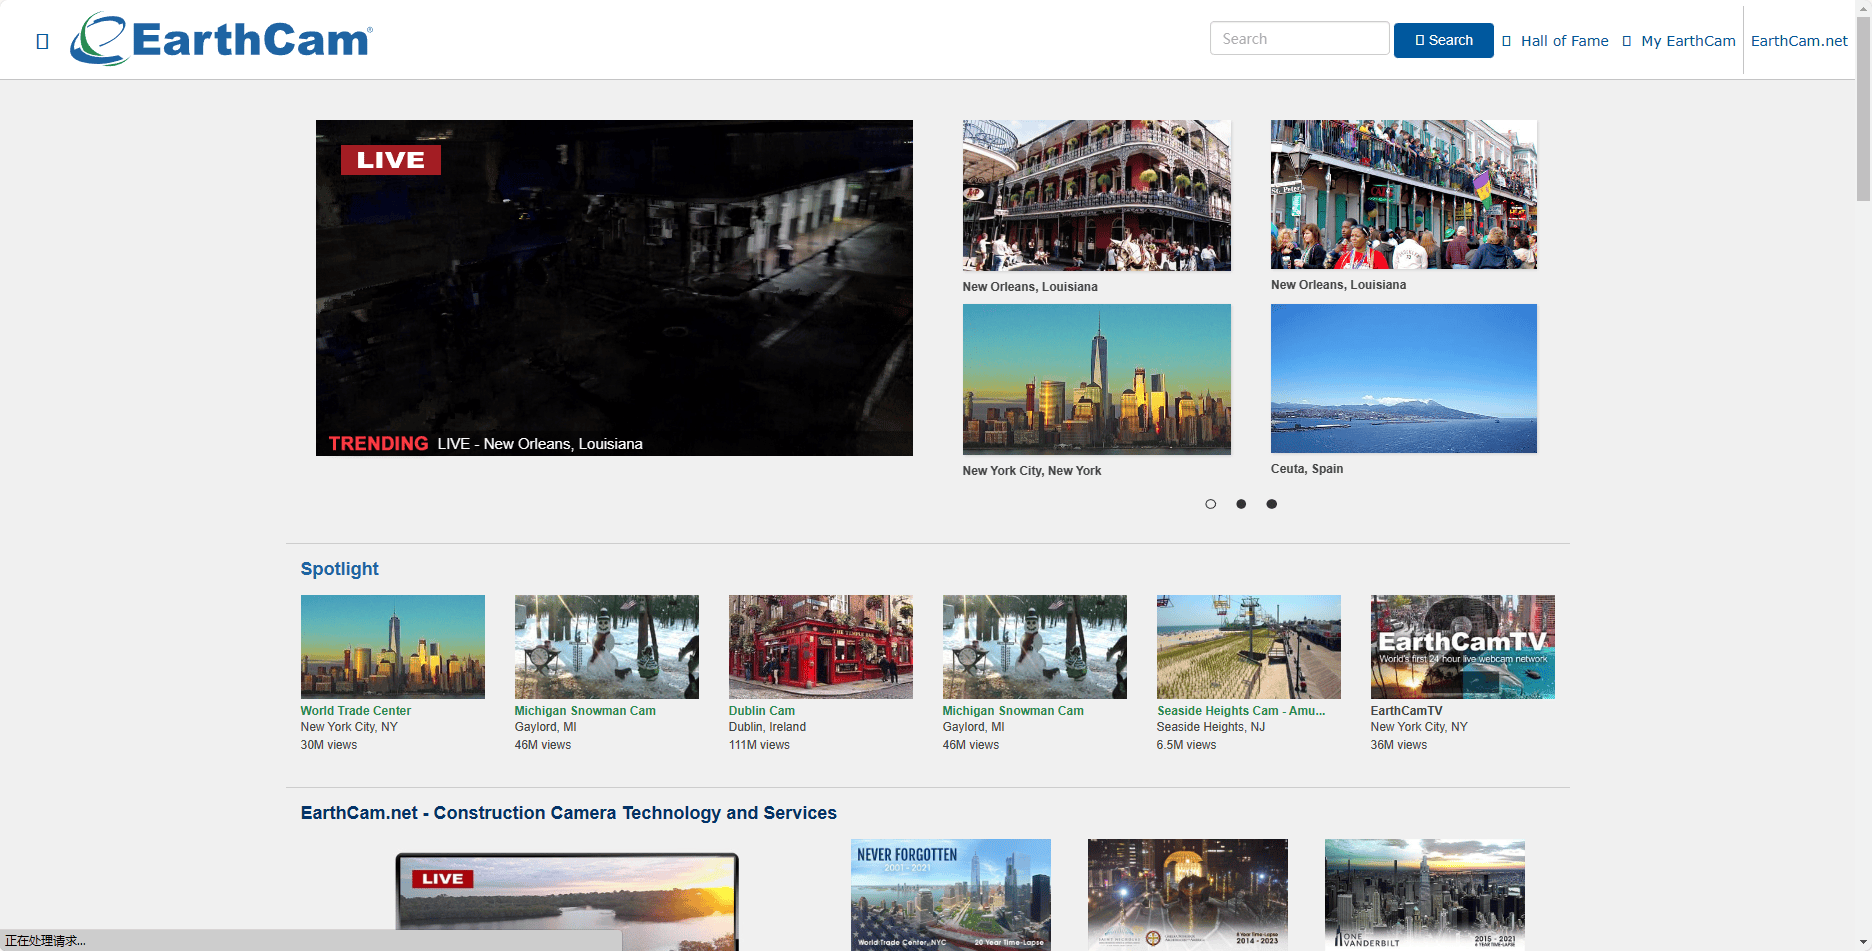Viewport: 1872px width, 951px height.
Task: Open My EarthCam menu item
Action: (x=1687, y=41)
